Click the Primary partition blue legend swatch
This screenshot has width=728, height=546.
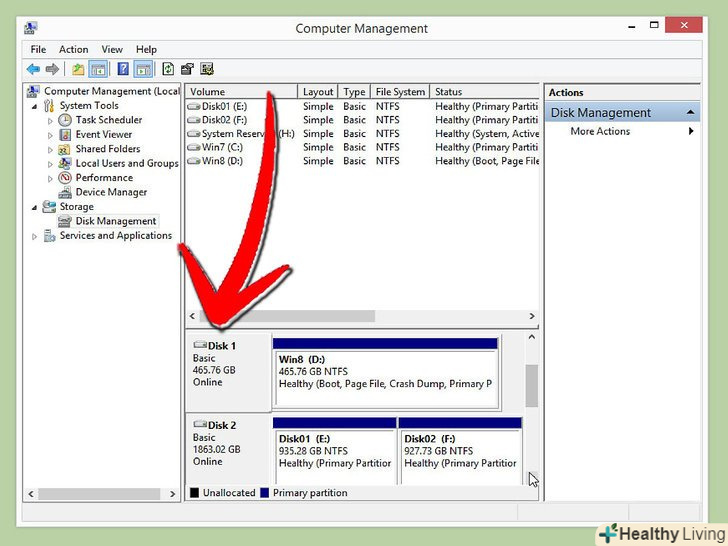click(264, 493)
